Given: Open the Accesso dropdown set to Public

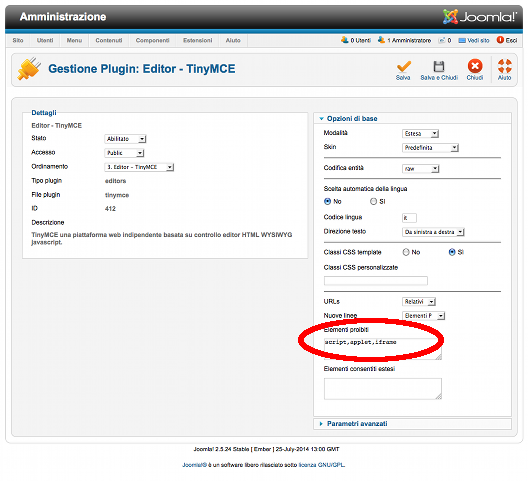Looking at the screenshot, I should [124, 153].
